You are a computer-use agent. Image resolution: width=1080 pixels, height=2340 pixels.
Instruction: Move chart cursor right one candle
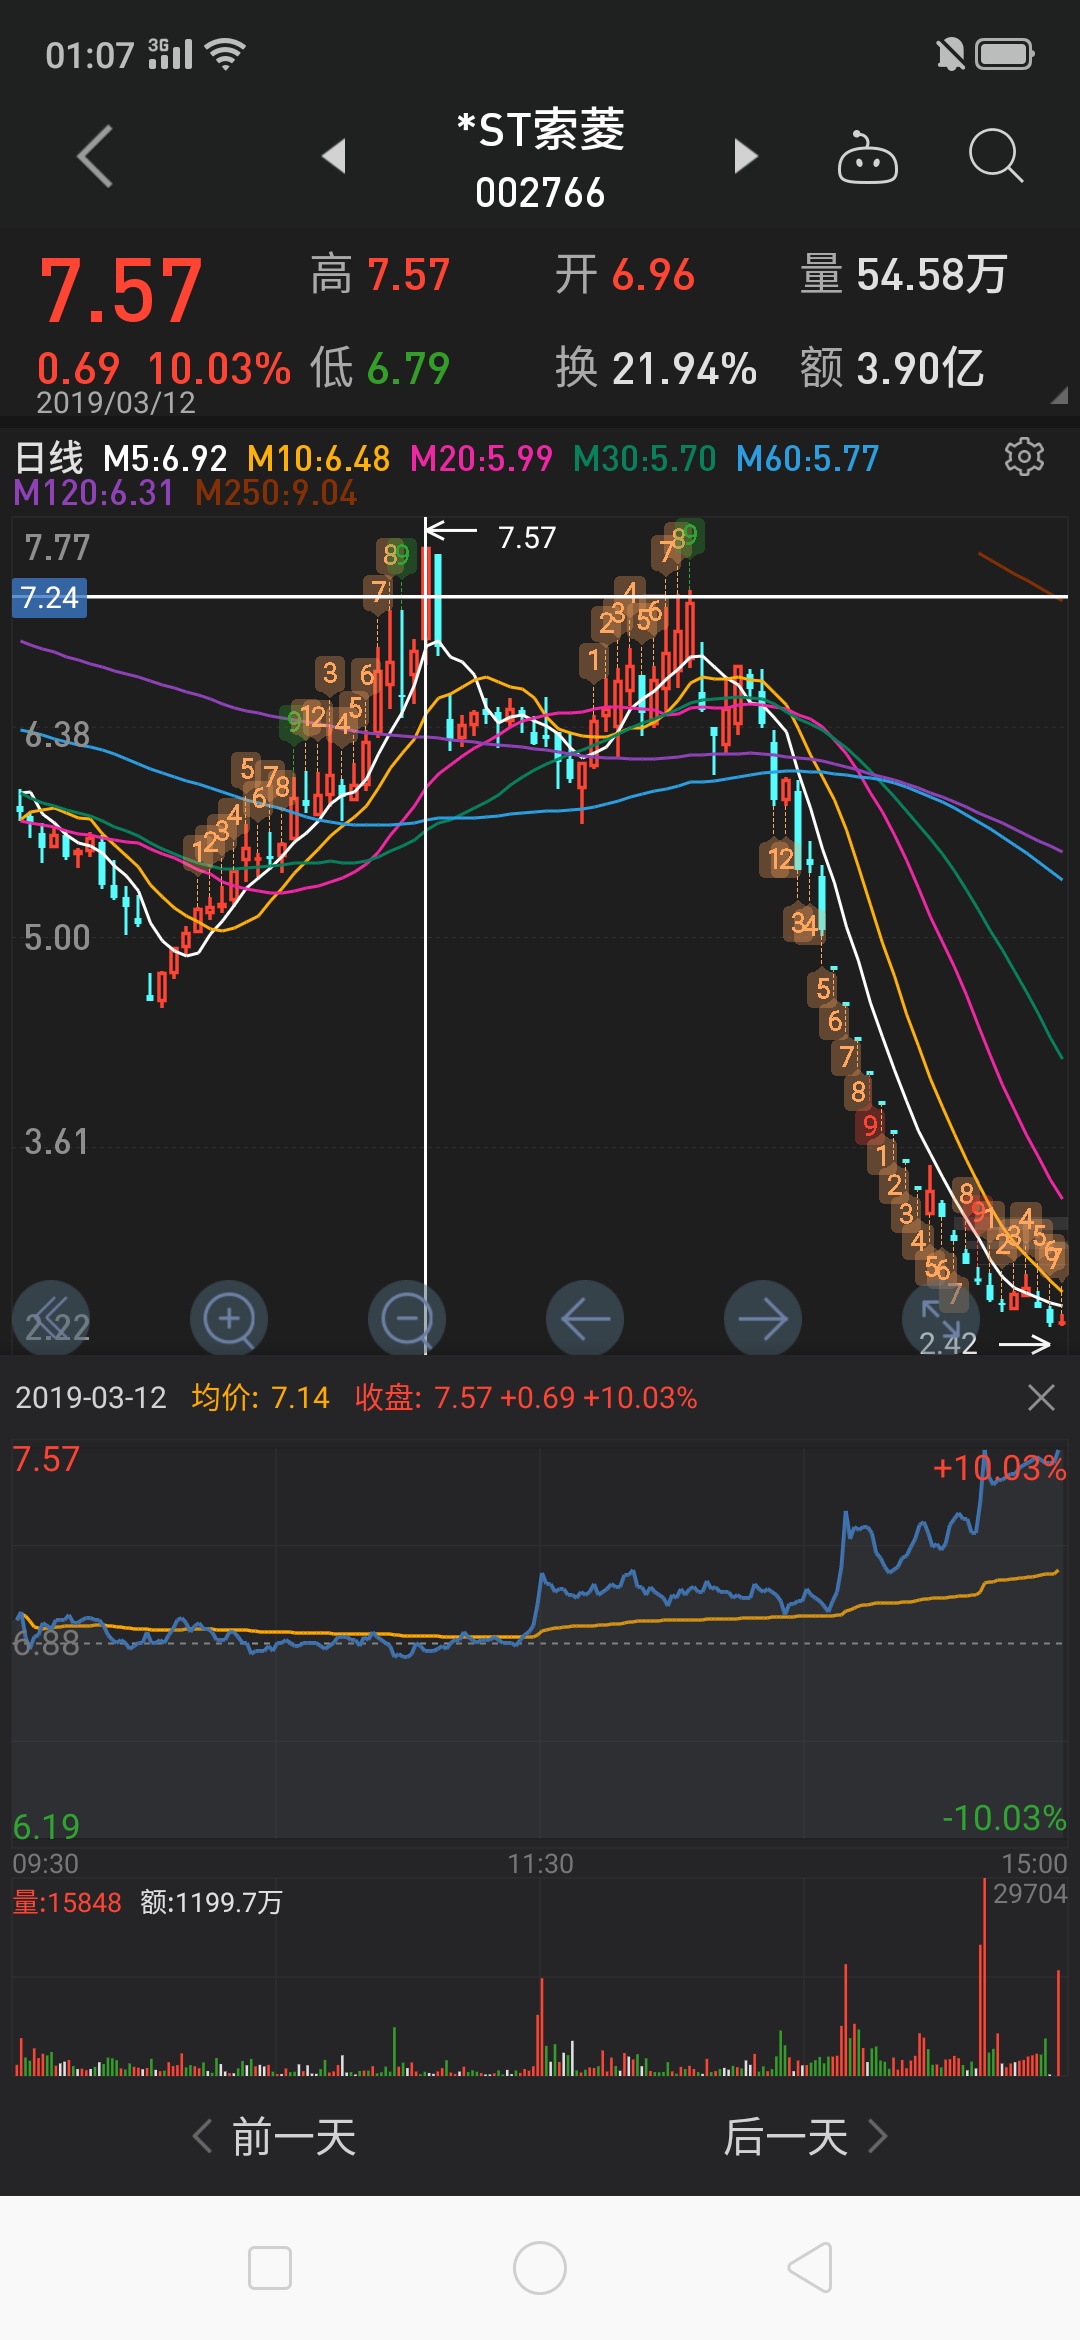(763, 1319)
